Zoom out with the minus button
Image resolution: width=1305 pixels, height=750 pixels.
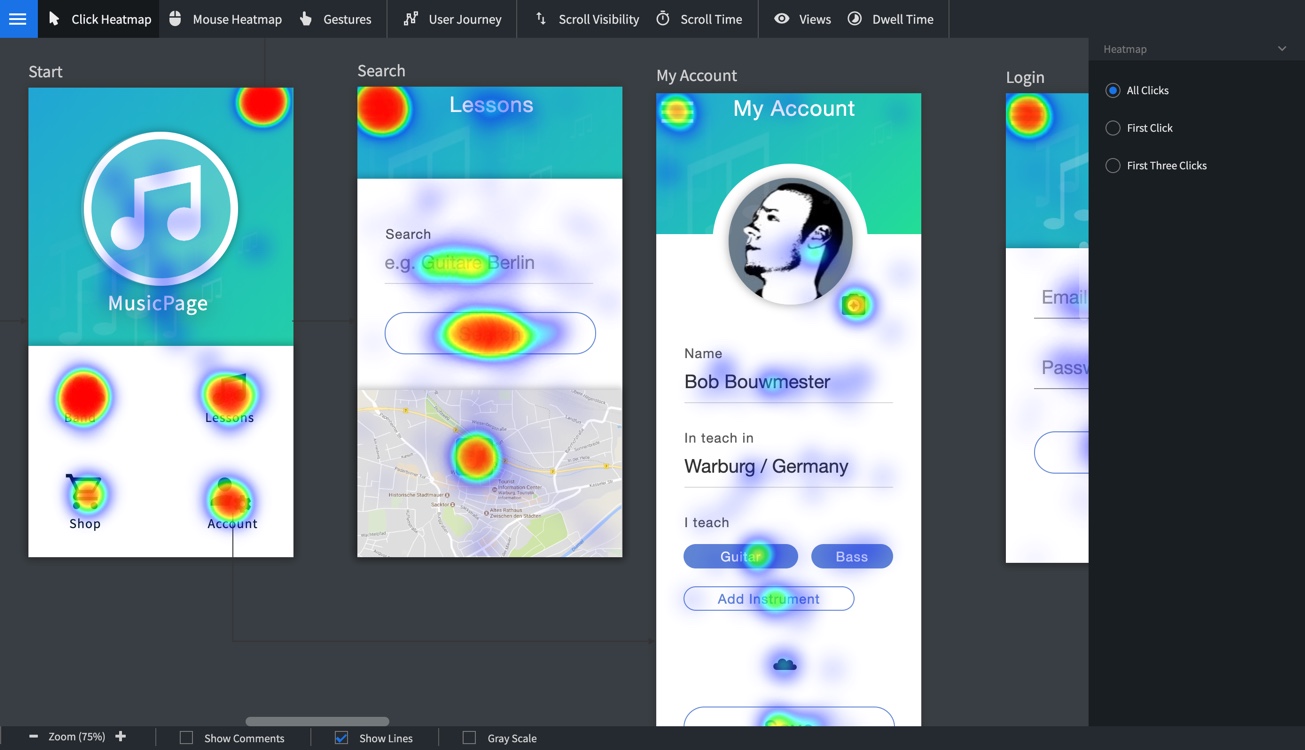tap(33, 737)
